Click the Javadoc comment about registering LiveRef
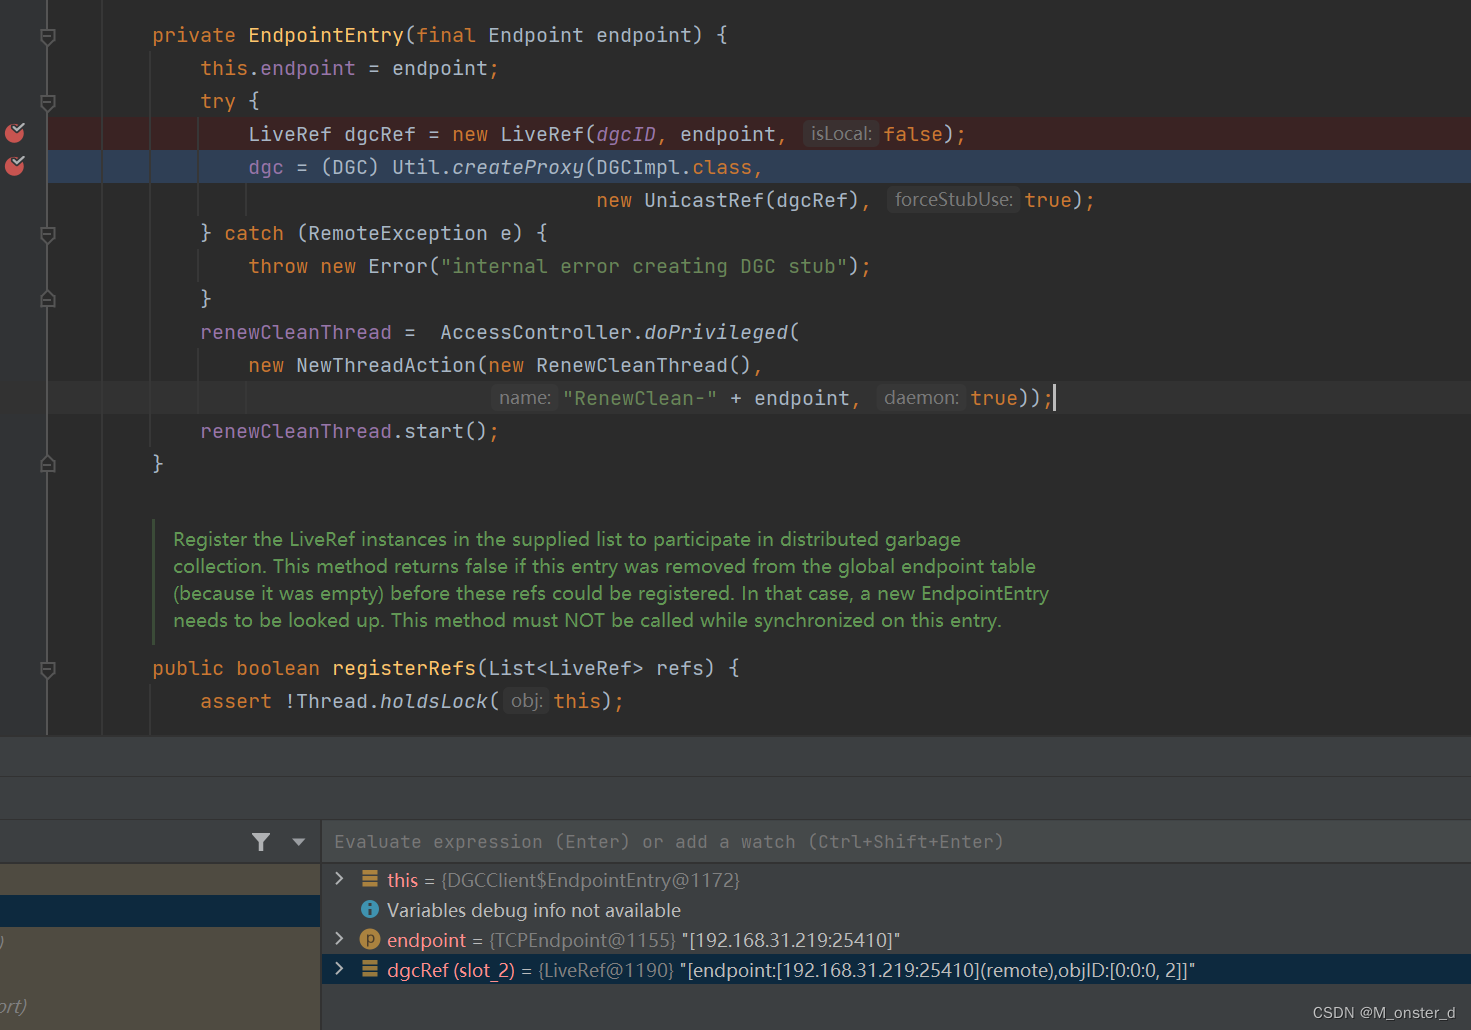Viewport: 1471px width, 1030px height. coord(611,580)
